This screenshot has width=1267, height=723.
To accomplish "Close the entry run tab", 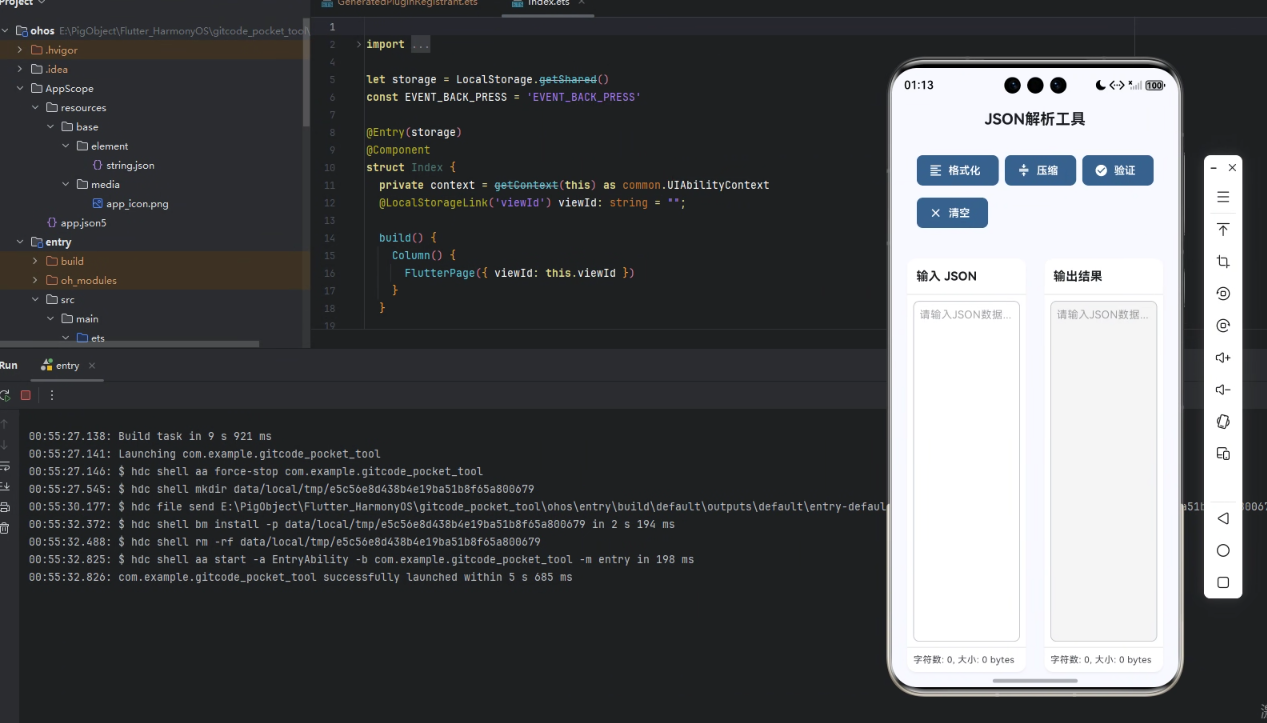I will click(x=93, y=366).
